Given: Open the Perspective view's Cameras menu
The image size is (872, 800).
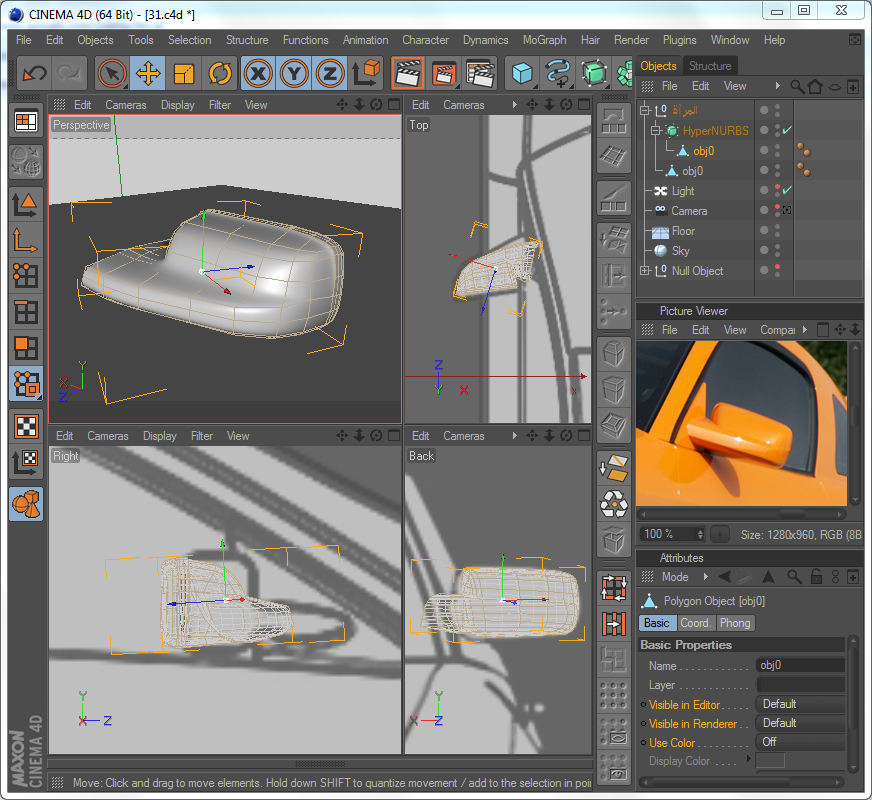Looking at the screenshot, I should 126,105.
